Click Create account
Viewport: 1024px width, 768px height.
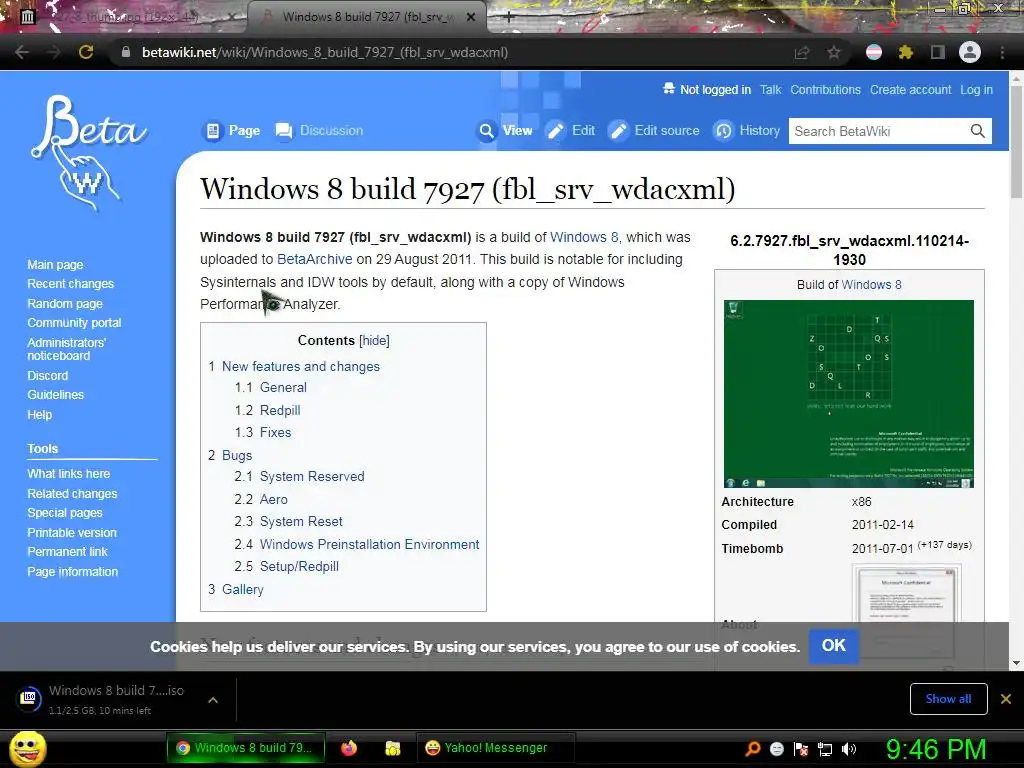coord(910,90)
